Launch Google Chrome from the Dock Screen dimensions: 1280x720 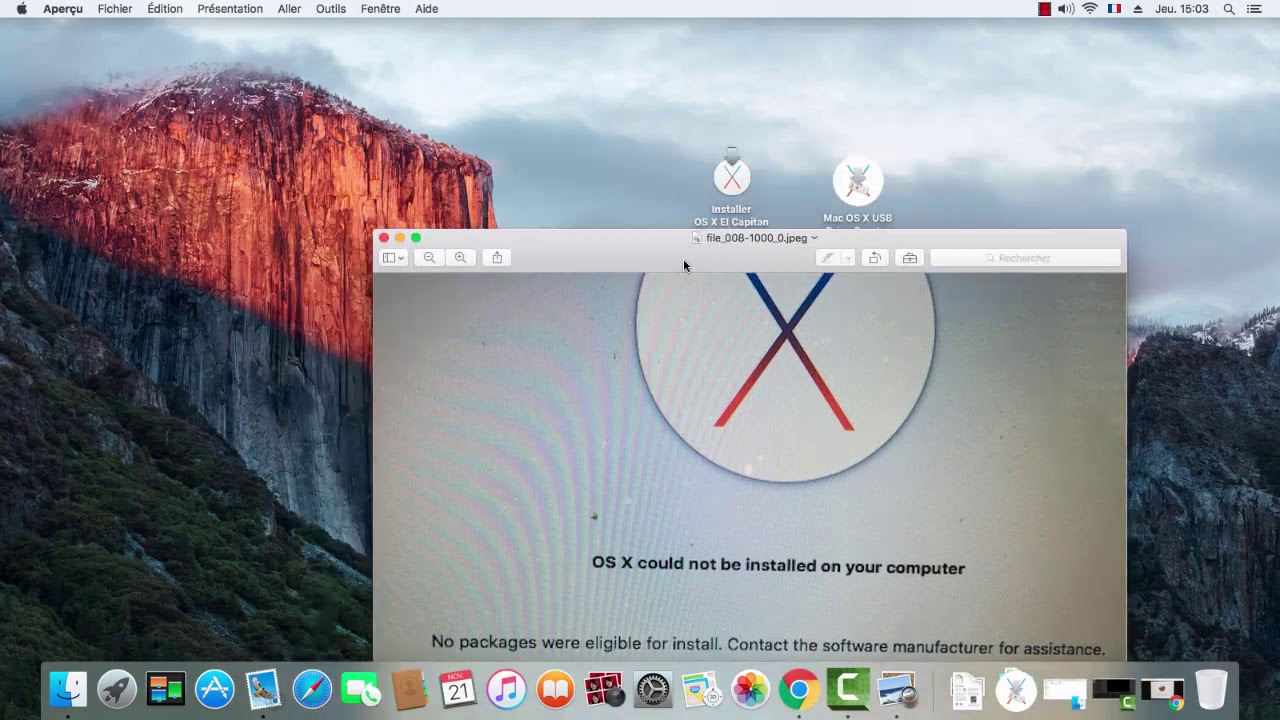799,689
